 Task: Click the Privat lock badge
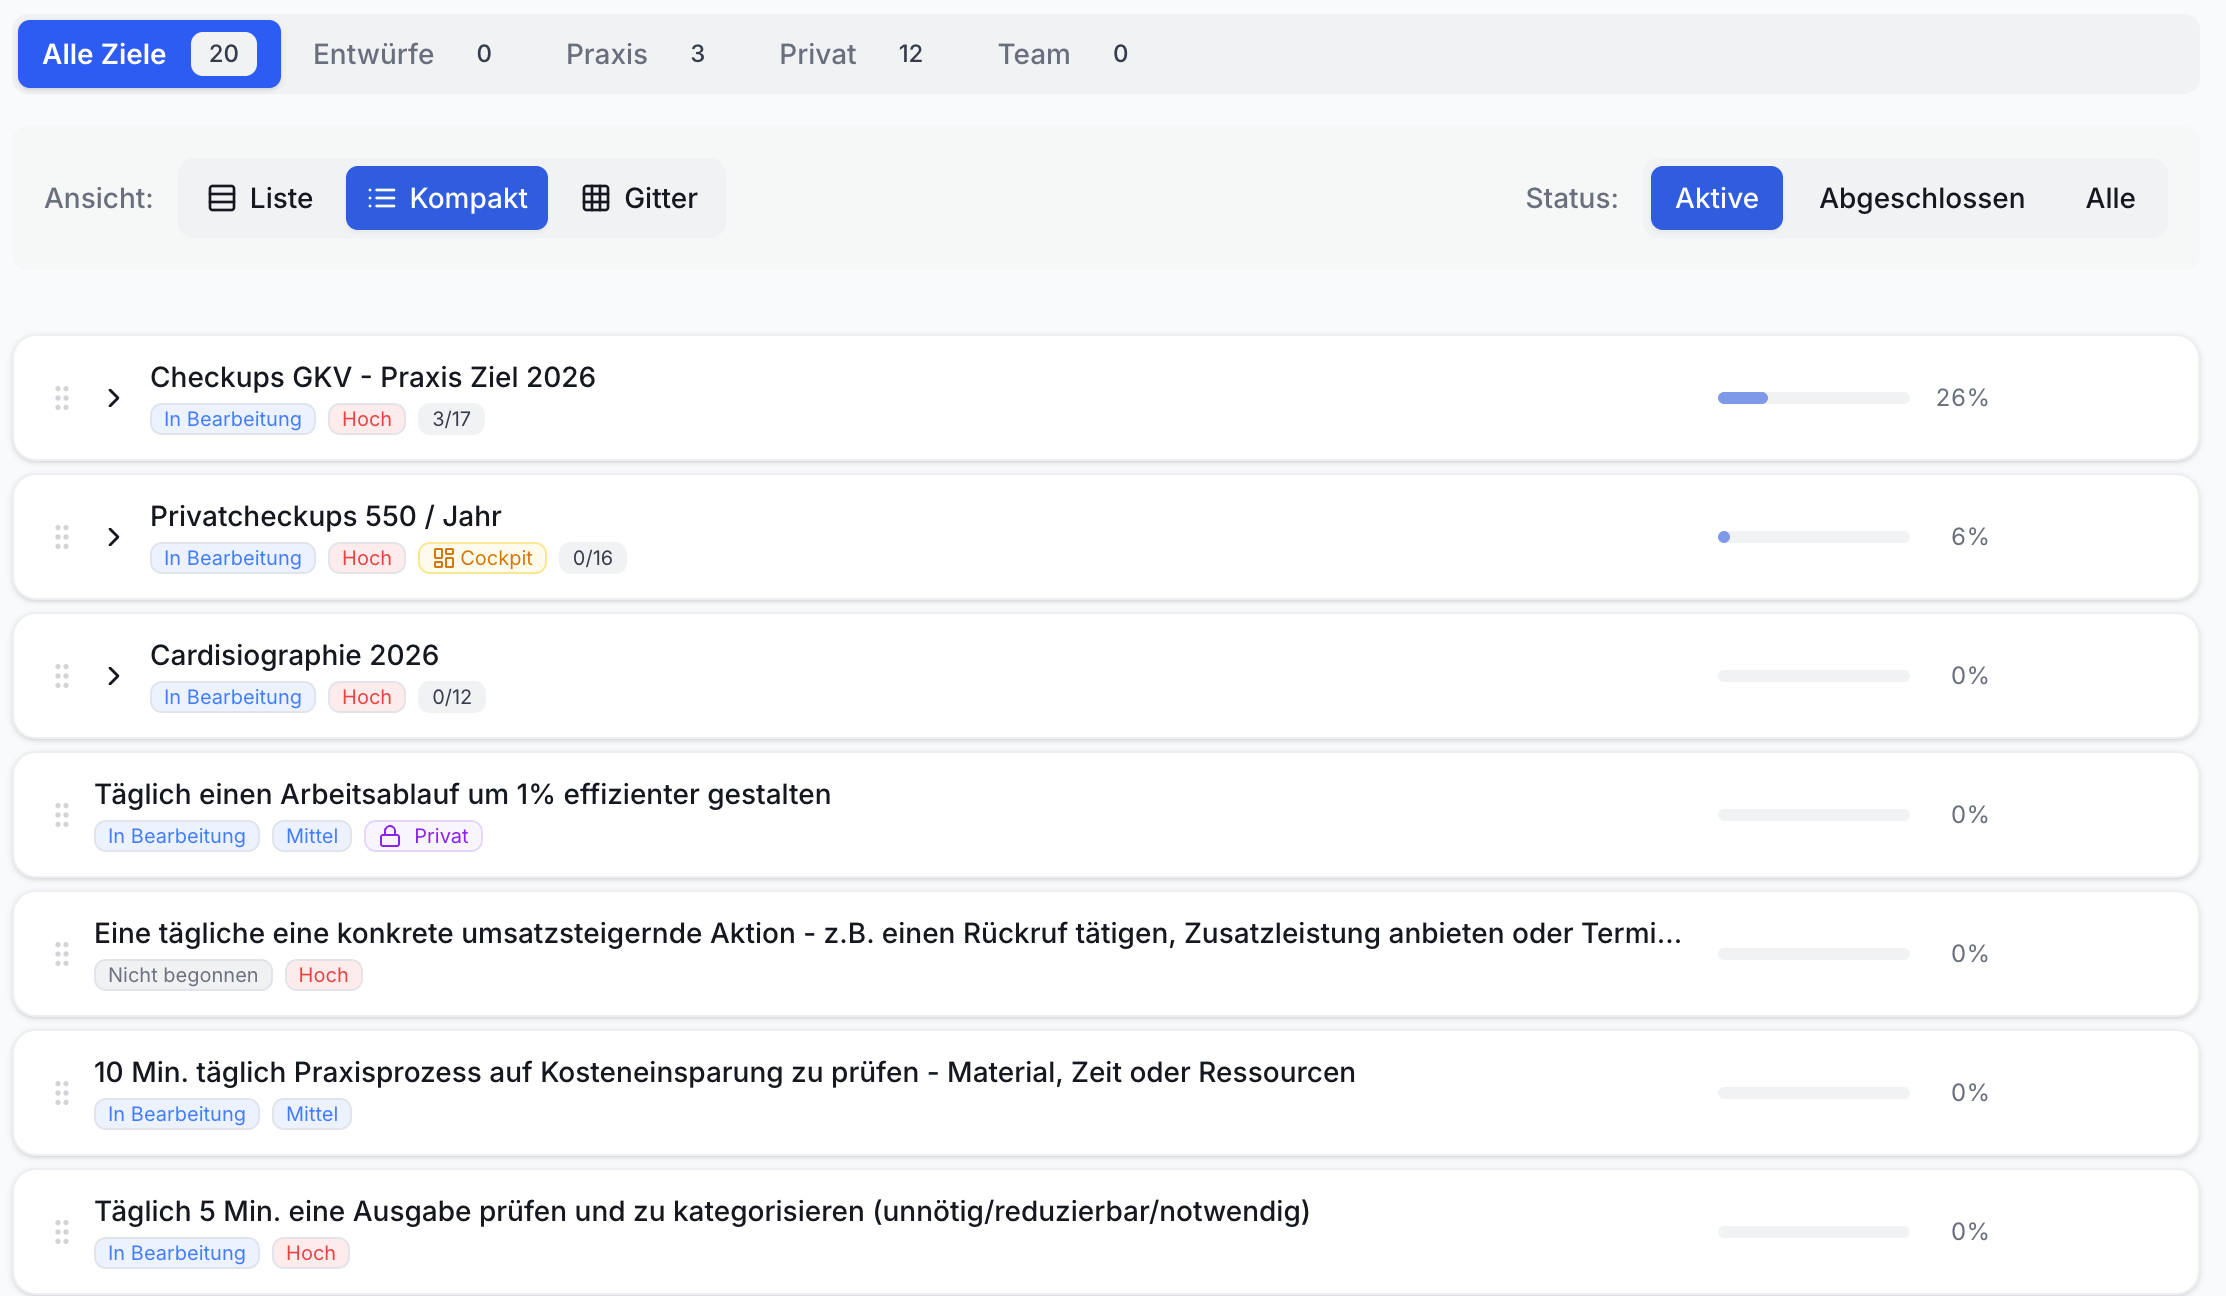click(x=423, y=836)
